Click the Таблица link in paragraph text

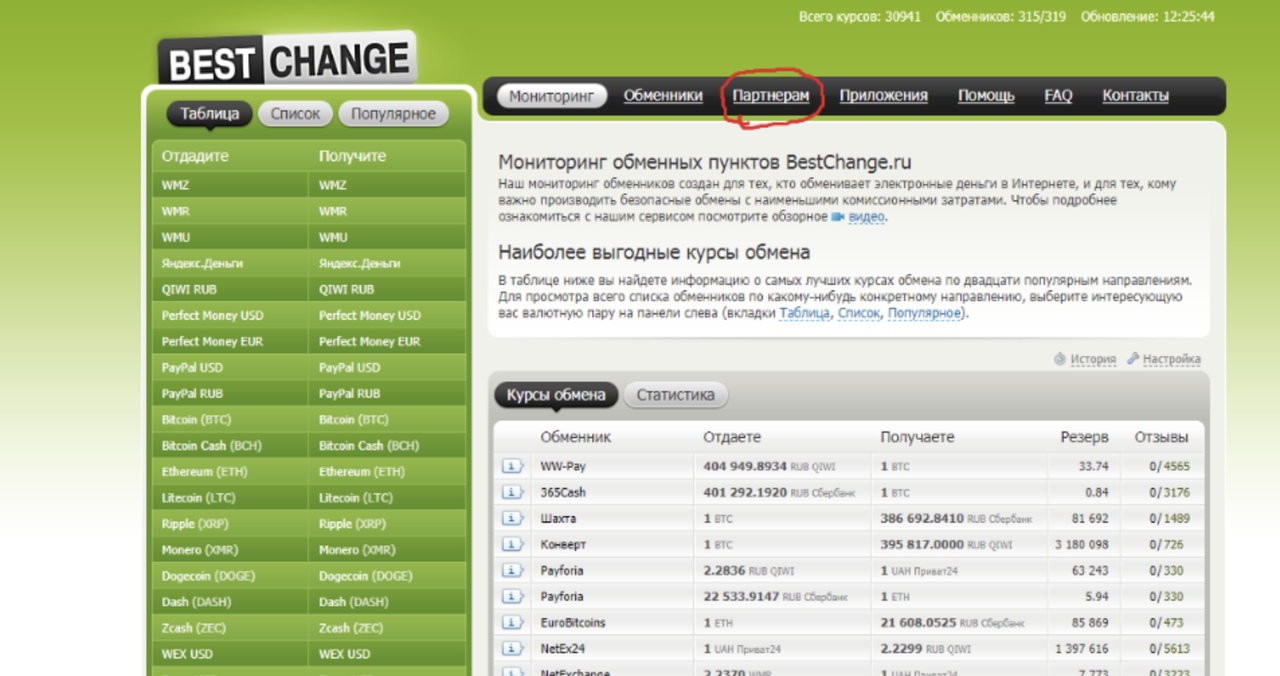(x=804, y=313)
